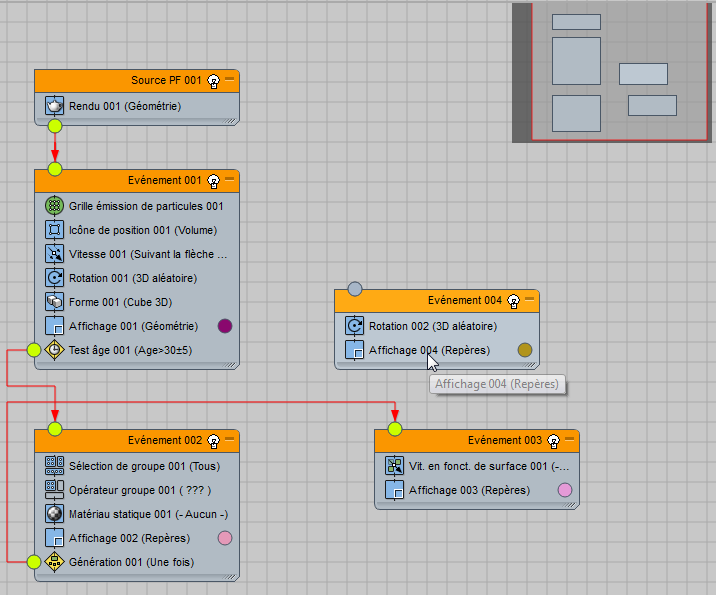Select the Evénement 003 title bar

pos(477,441)
